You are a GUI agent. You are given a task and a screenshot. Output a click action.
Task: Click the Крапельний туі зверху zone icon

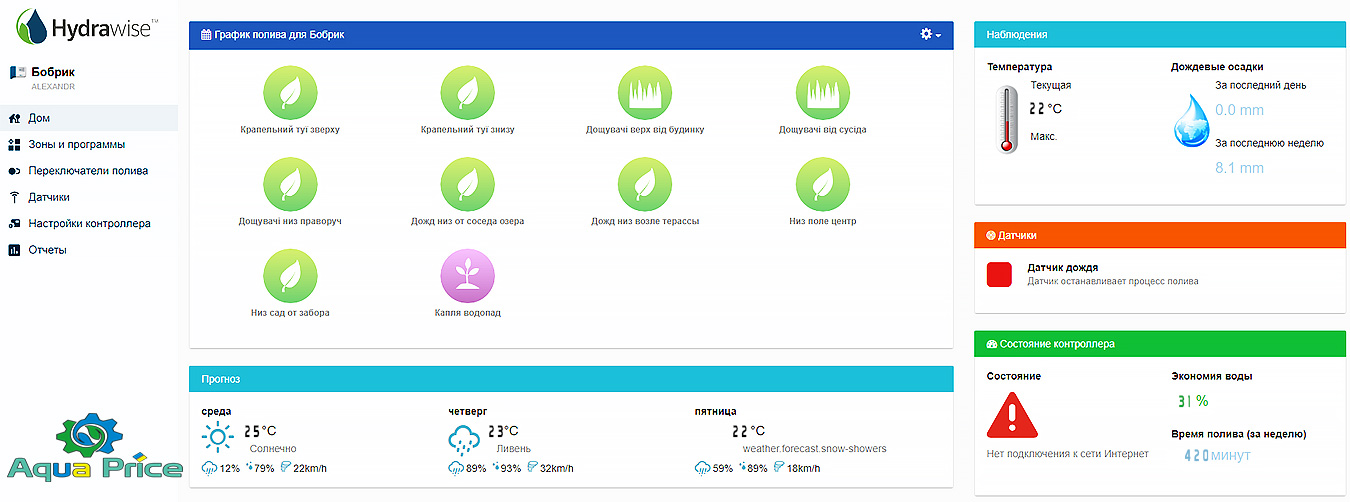(290, 92)
